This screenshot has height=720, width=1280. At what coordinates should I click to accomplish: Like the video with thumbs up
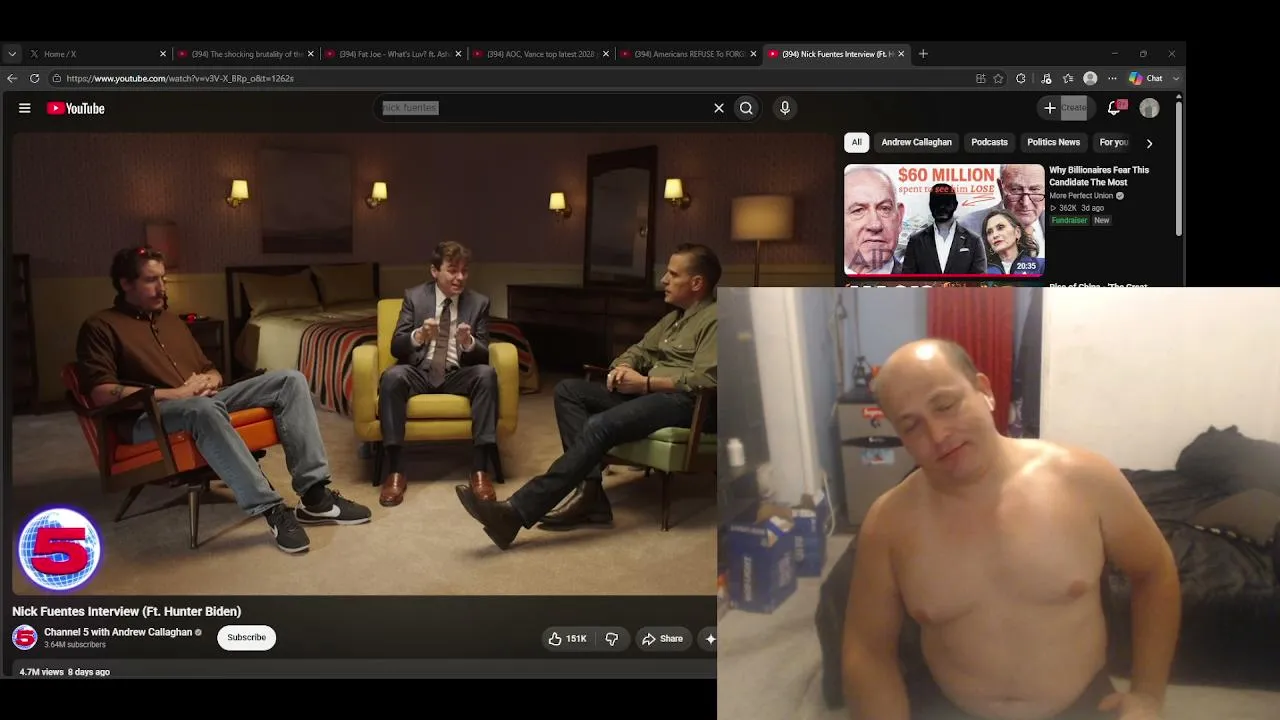tap(566, 639)
